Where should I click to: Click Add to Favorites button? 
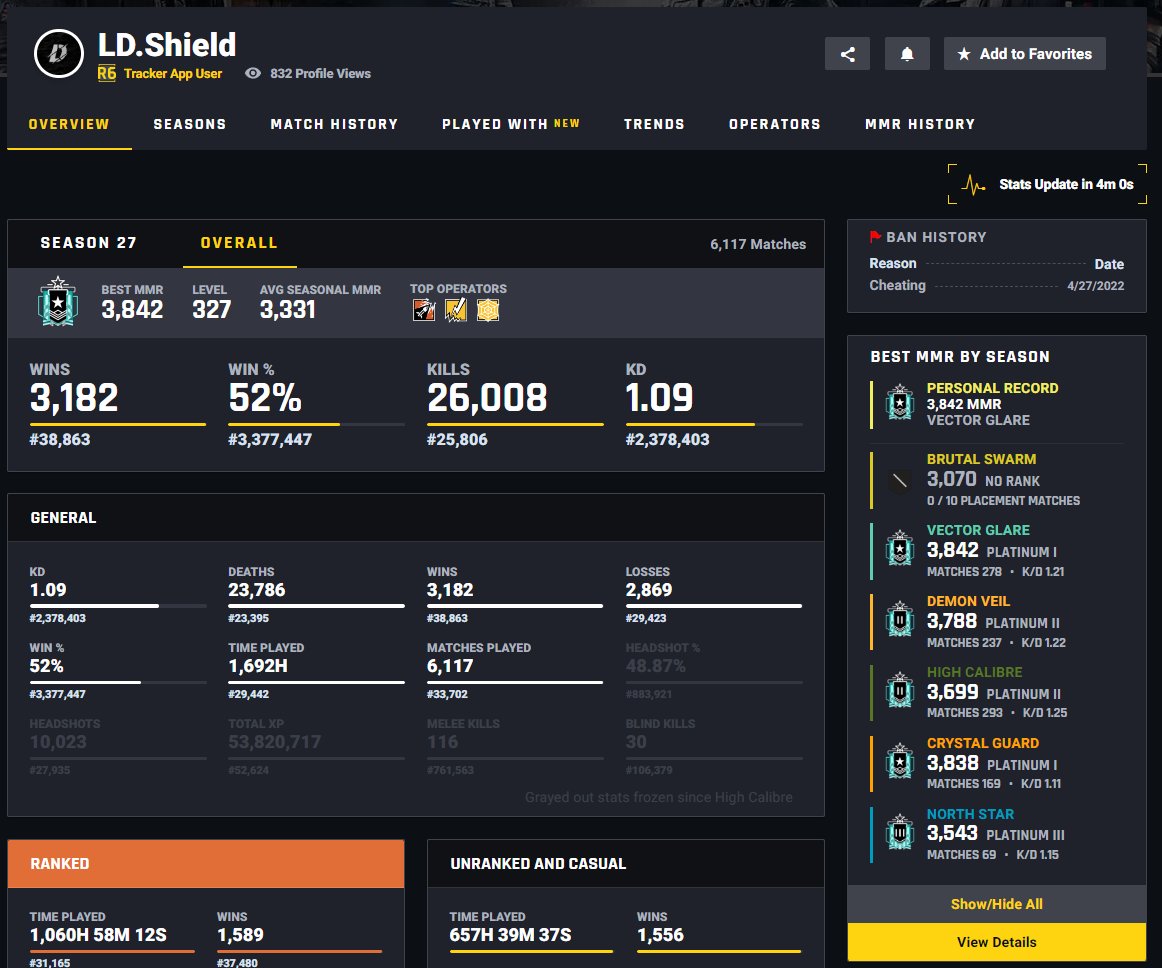coord(1025,53)
